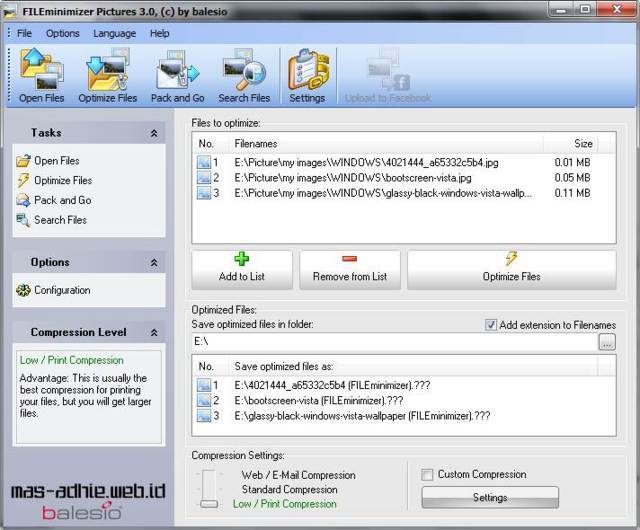Viewport: 640px width, 530px height.
Task: Collapse the Options panel
Action: pyautogui.click(x=154, y=263)
